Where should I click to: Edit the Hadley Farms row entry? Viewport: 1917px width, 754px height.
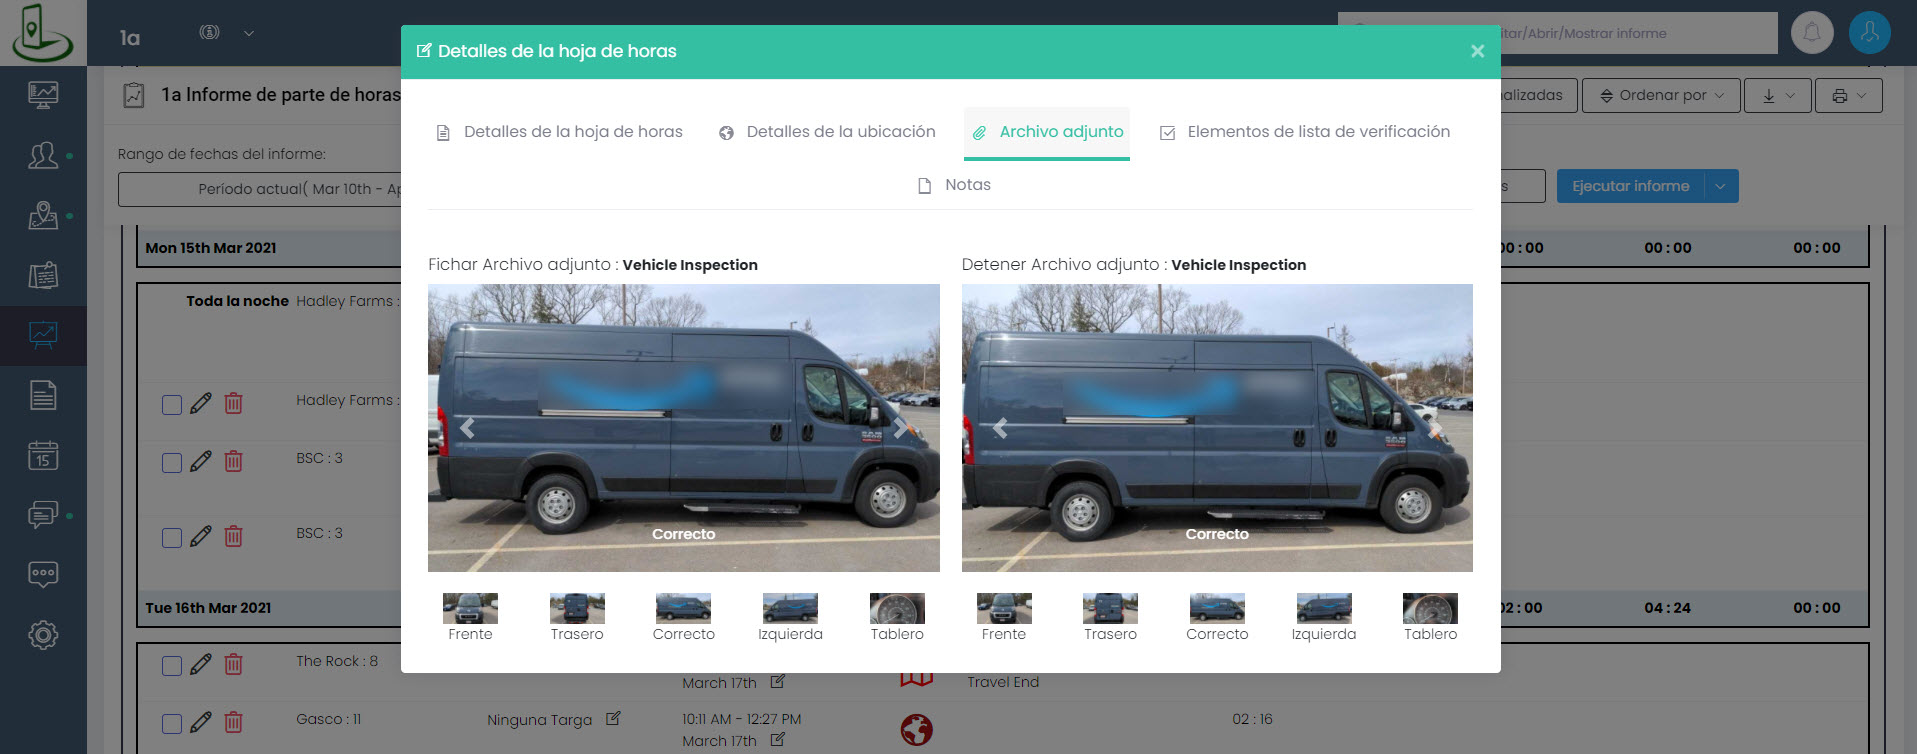[x=201, y=403]
